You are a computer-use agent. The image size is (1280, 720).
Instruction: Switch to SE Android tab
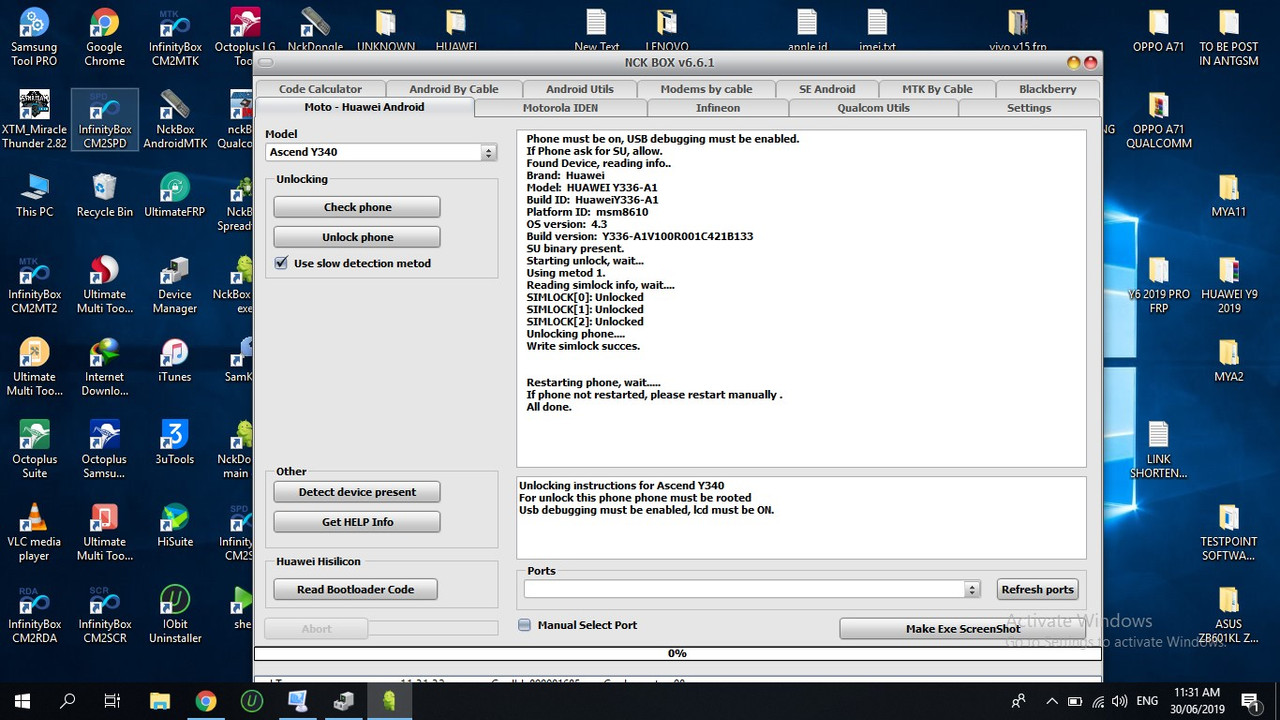pos(827,89)
